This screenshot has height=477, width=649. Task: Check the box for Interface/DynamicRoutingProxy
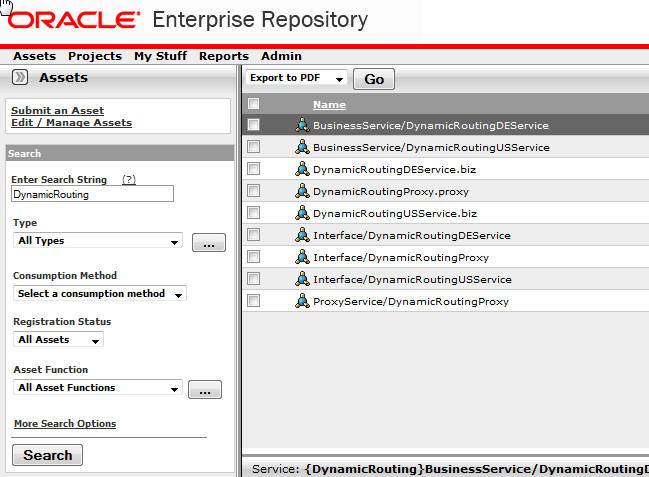(253, 257)
